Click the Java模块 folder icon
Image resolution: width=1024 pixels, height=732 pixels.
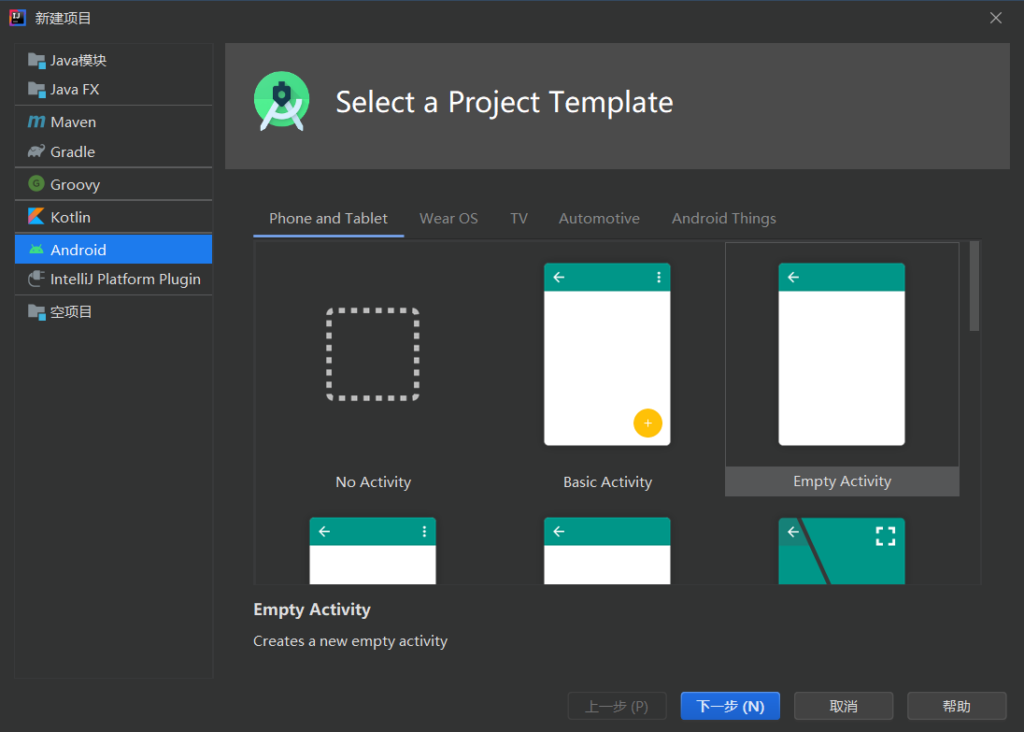(x=37, y=61)
